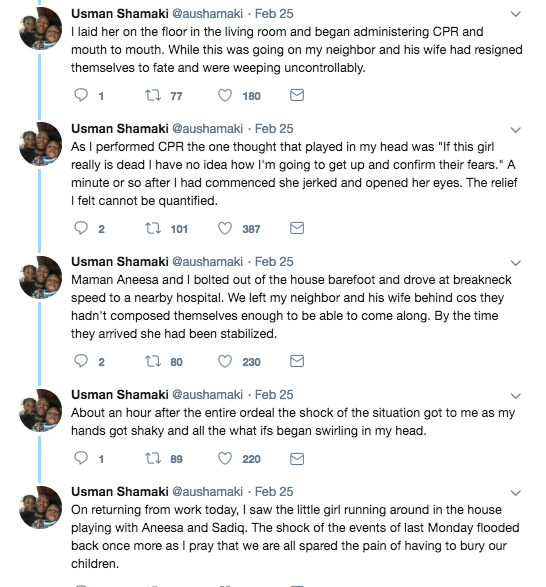Reply to the CPR and mouth to mouth tweet
Viewport: 546px width, 587px height.
tap(81, 95)
